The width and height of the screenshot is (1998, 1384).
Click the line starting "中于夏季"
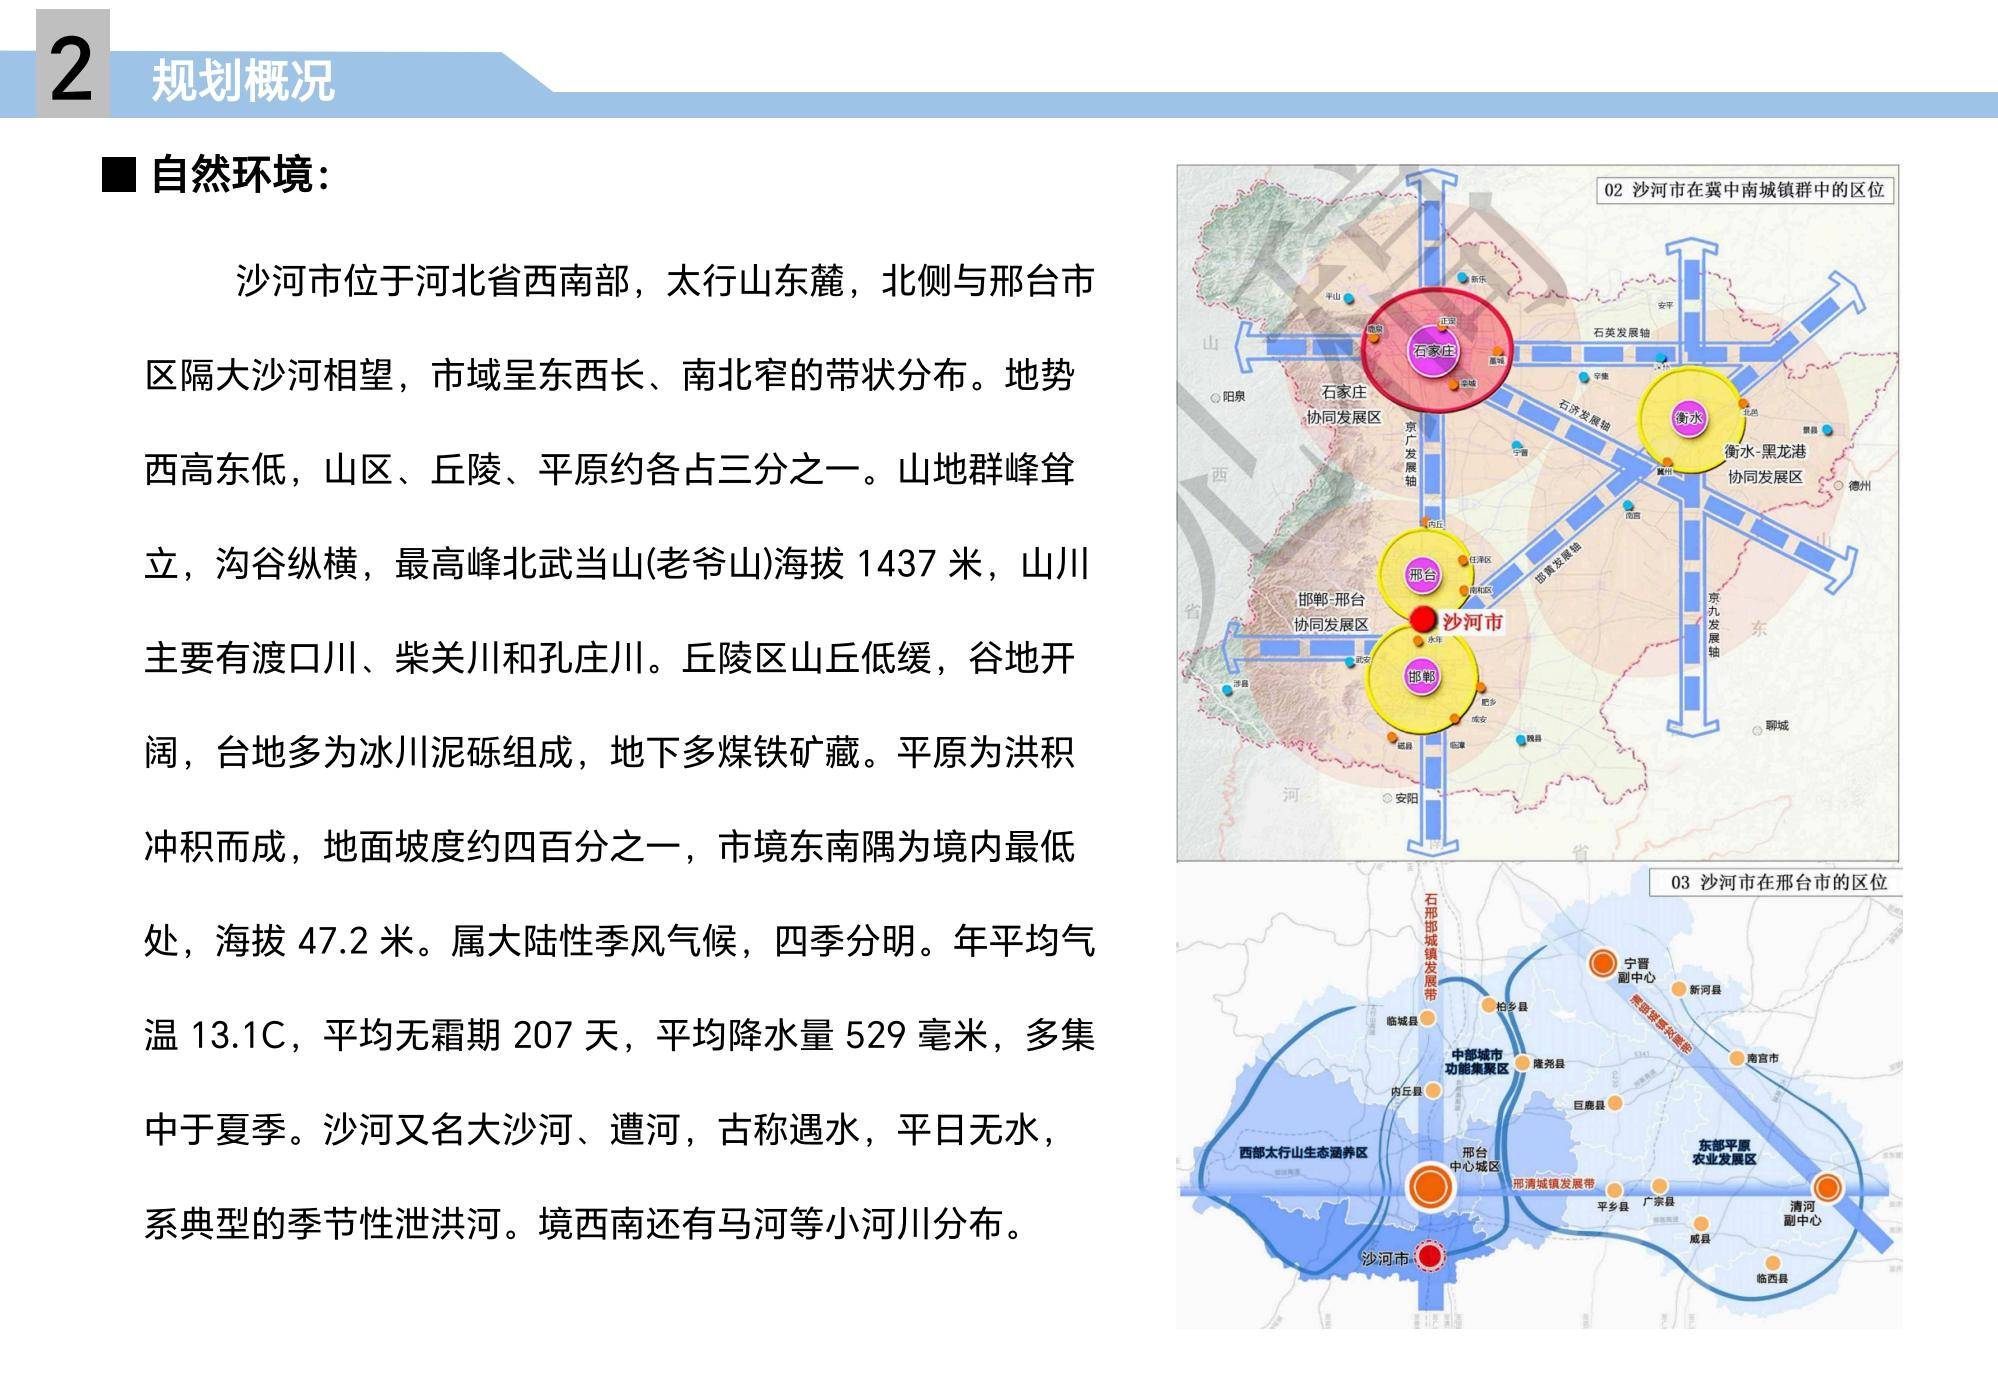tap(602, 1130)
